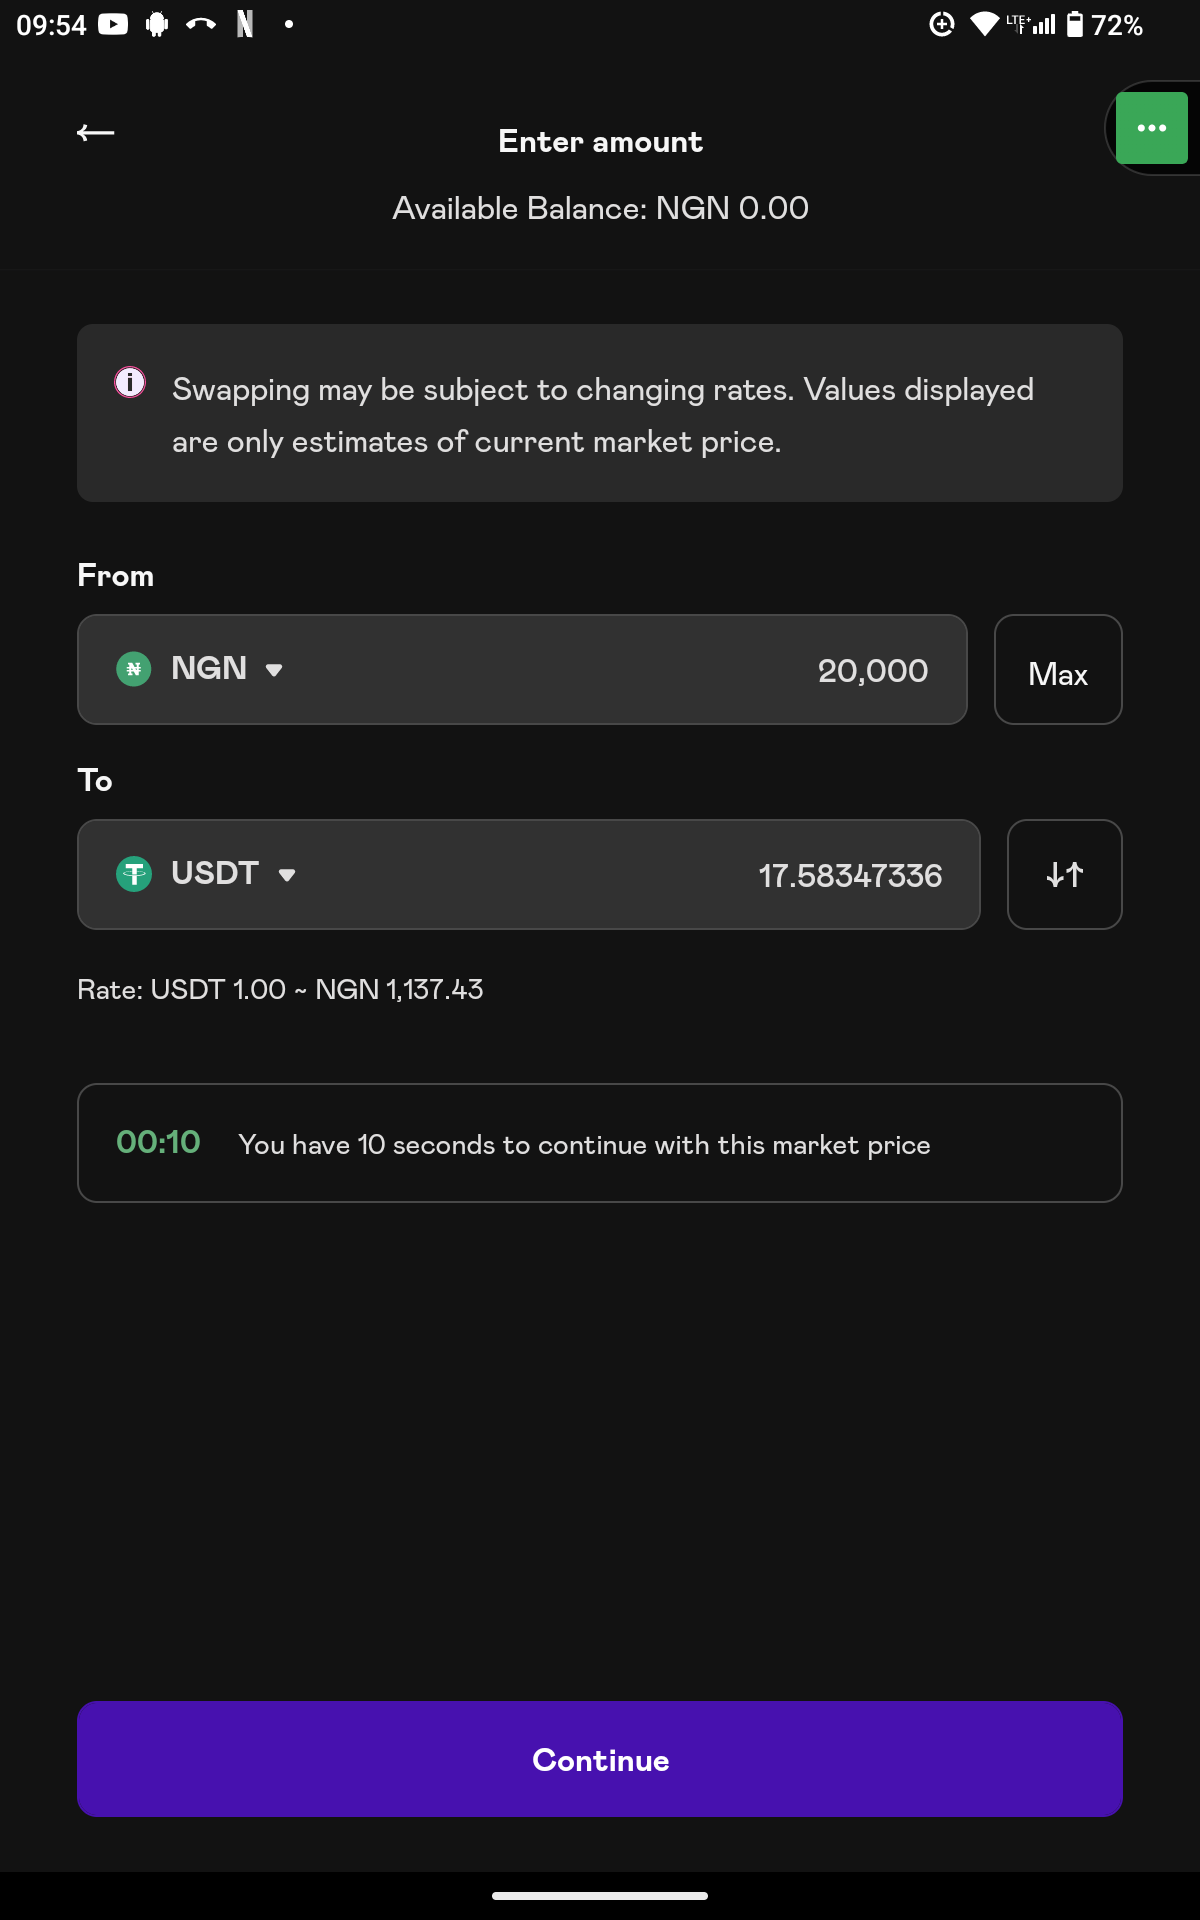Open the green three-dots menu

coord(1151,128)
